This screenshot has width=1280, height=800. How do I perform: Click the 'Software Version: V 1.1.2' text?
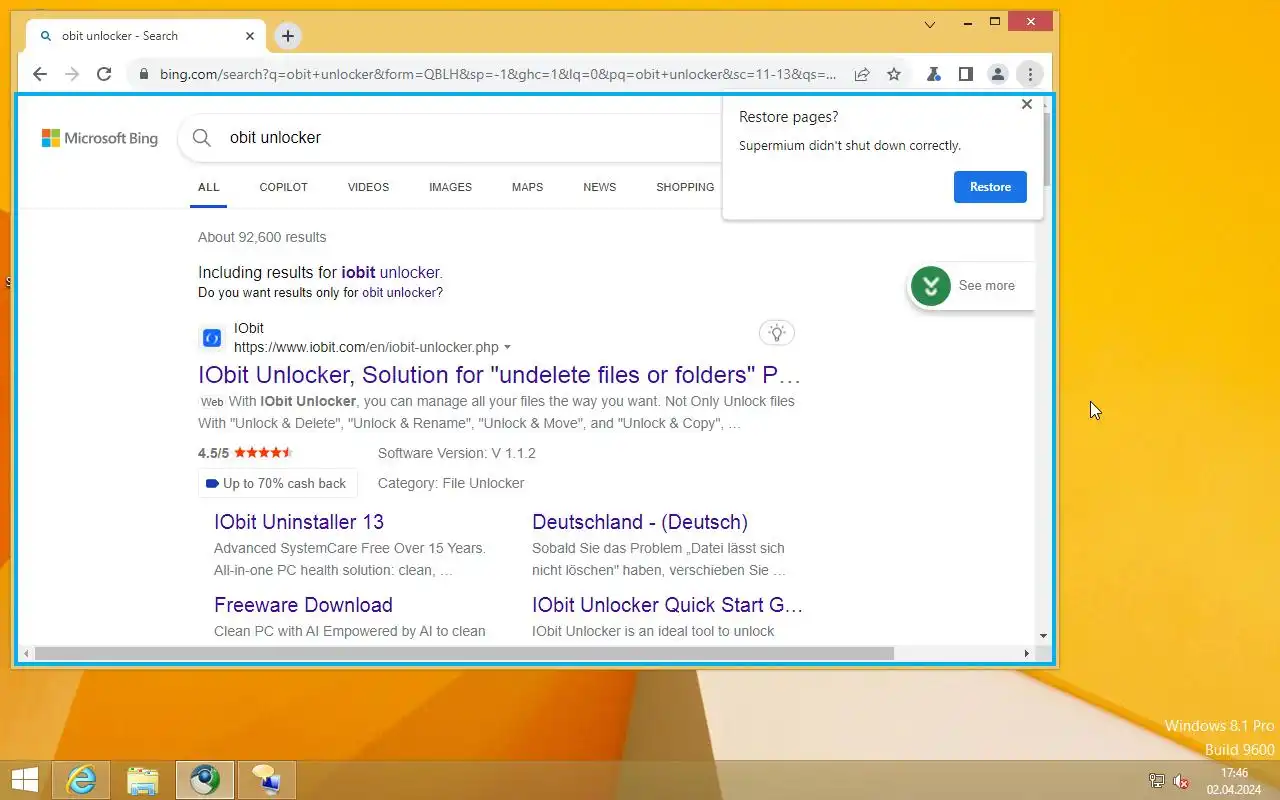[x=457, y=453]
